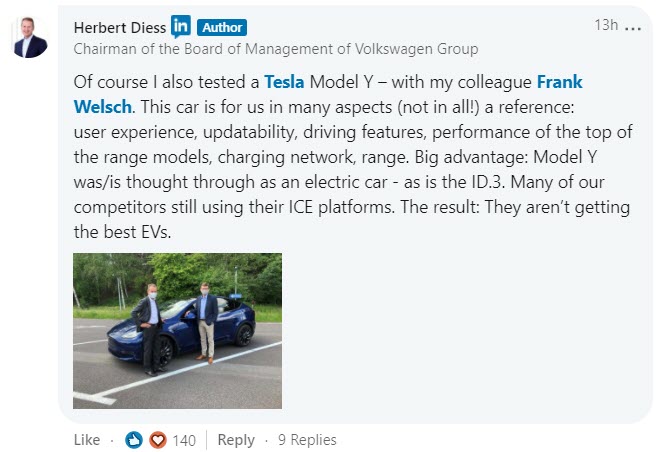The width and height of the screenshot is (656, 452).
Task: Open the Tesla company mention link
Action: (x=284, y=82)
